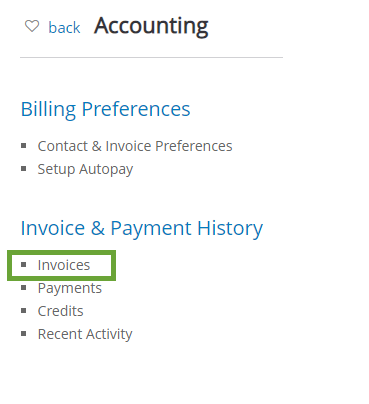This screenshot has width=369, height=404.
Task: Open the Invoices list
Action: (64, 265)
